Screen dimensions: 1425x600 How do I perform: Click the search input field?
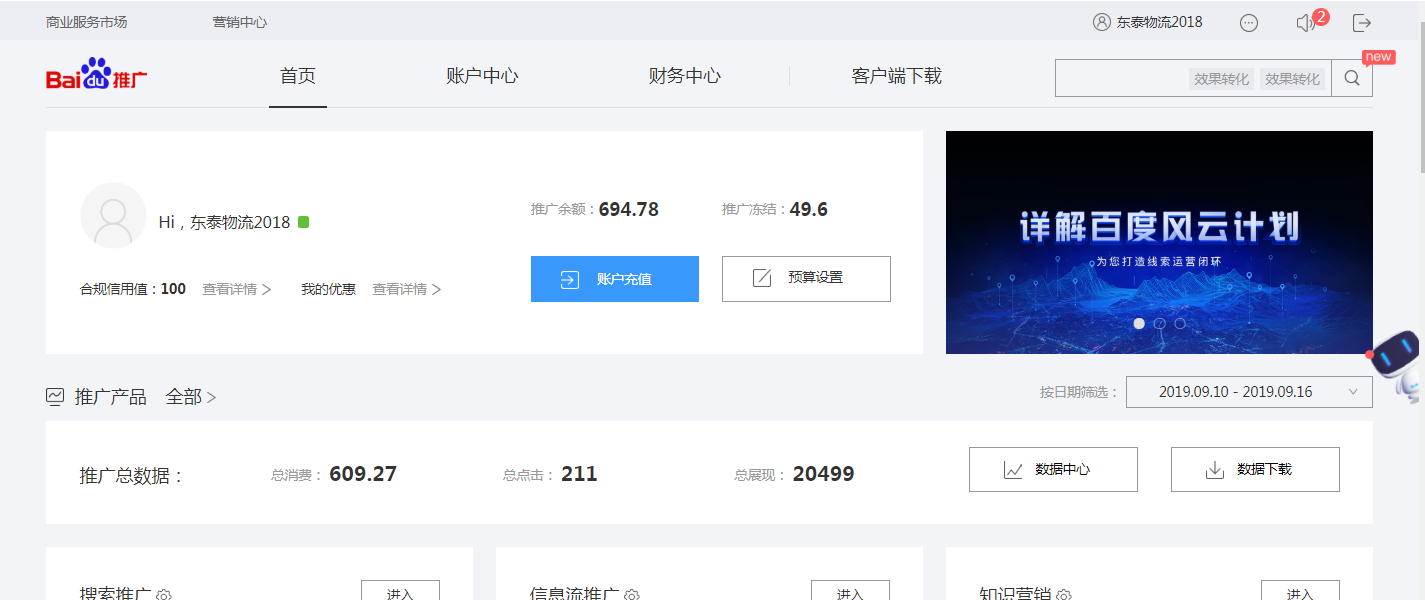pos(1193,78)
